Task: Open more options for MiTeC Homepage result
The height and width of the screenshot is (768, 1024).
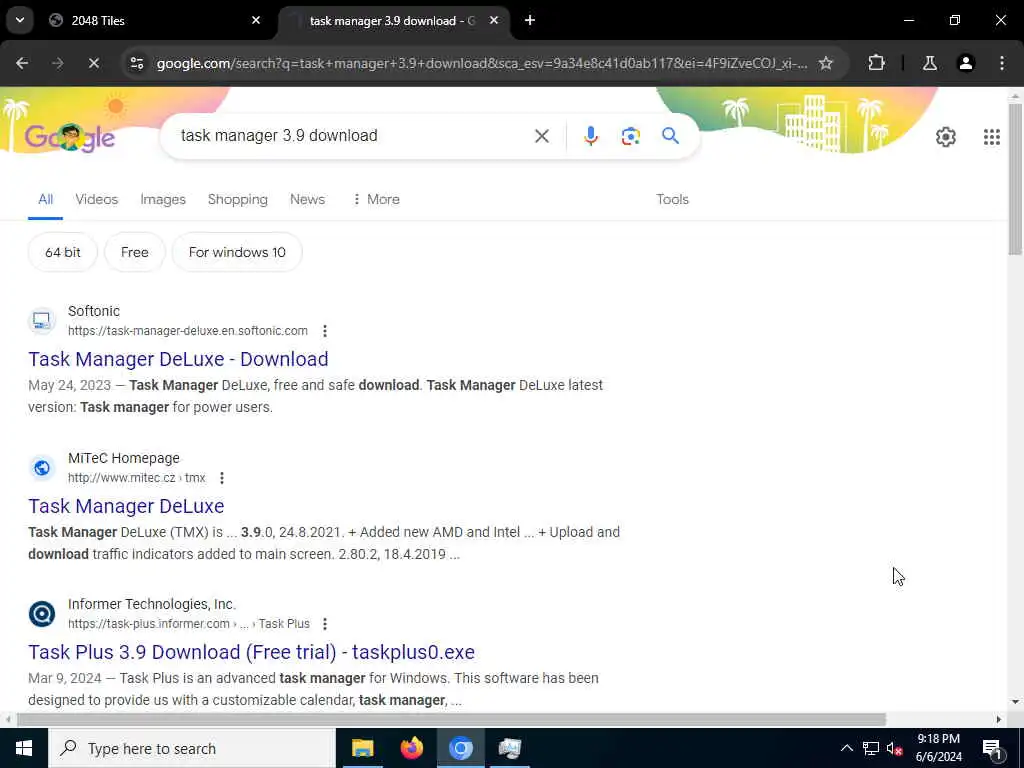Action: click(222, 478)
